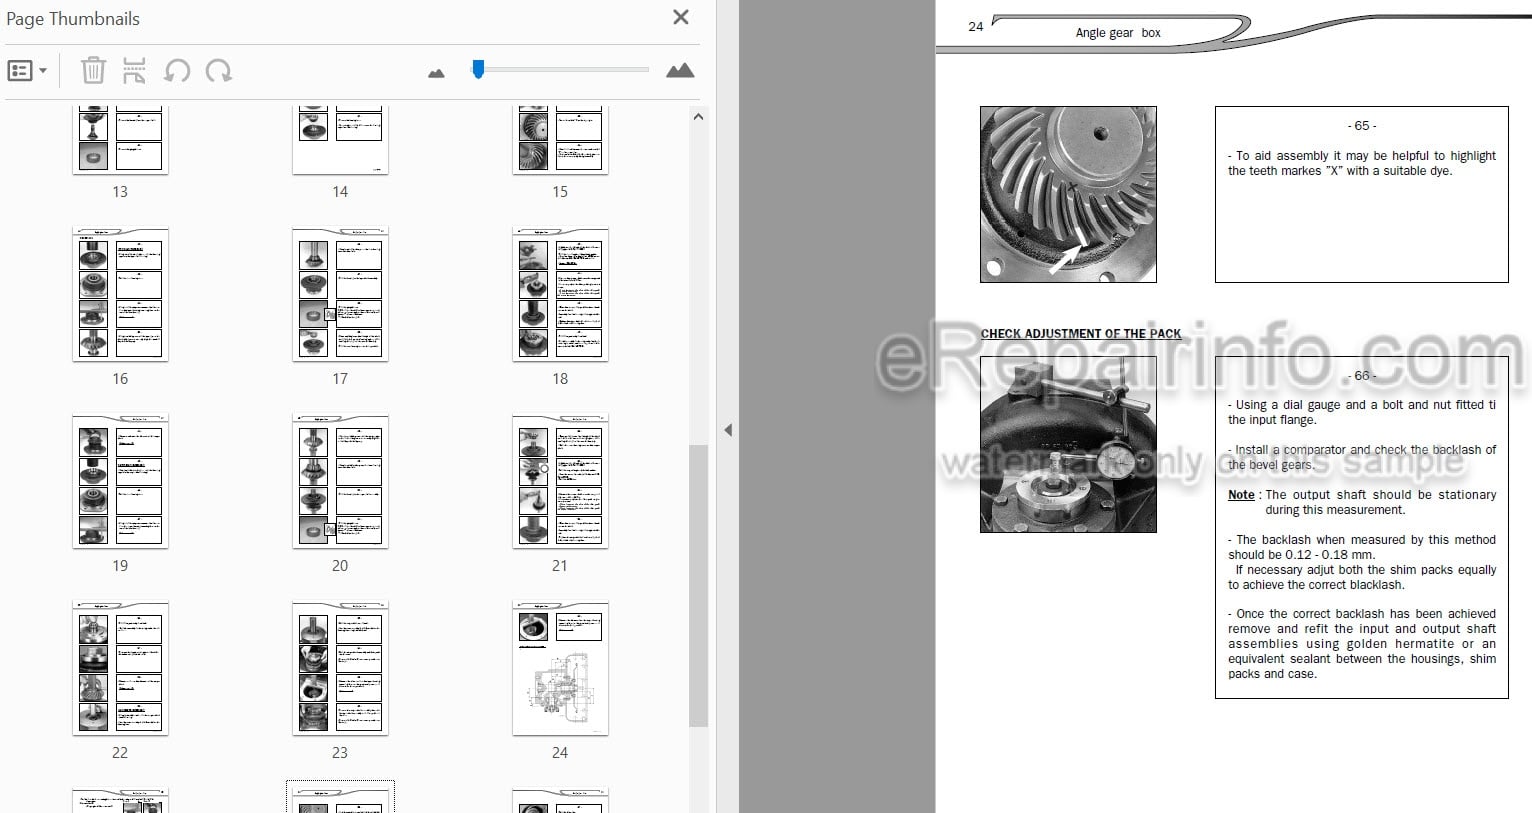
Task: Click the gear teeth photo in step 65
Action: click(x=1068, y=194)
